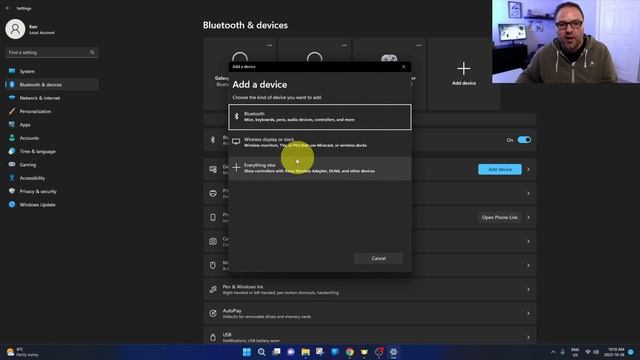Open the Add device tile with plus
The width and height of the screenshot is (640, 360).
point(464,74)
